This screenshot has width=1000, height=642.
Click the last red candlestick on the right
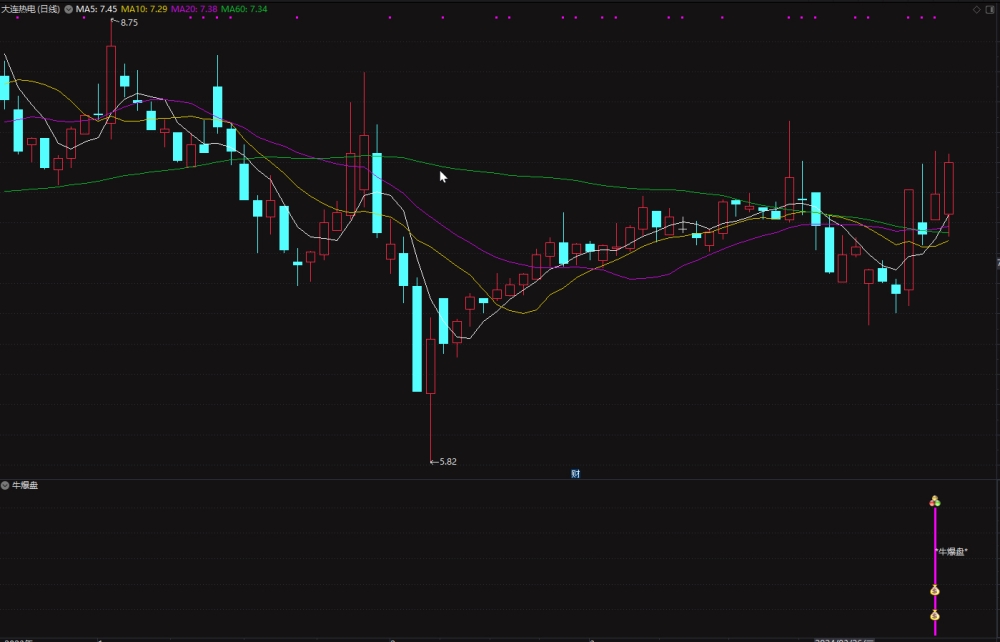[948, 188]
